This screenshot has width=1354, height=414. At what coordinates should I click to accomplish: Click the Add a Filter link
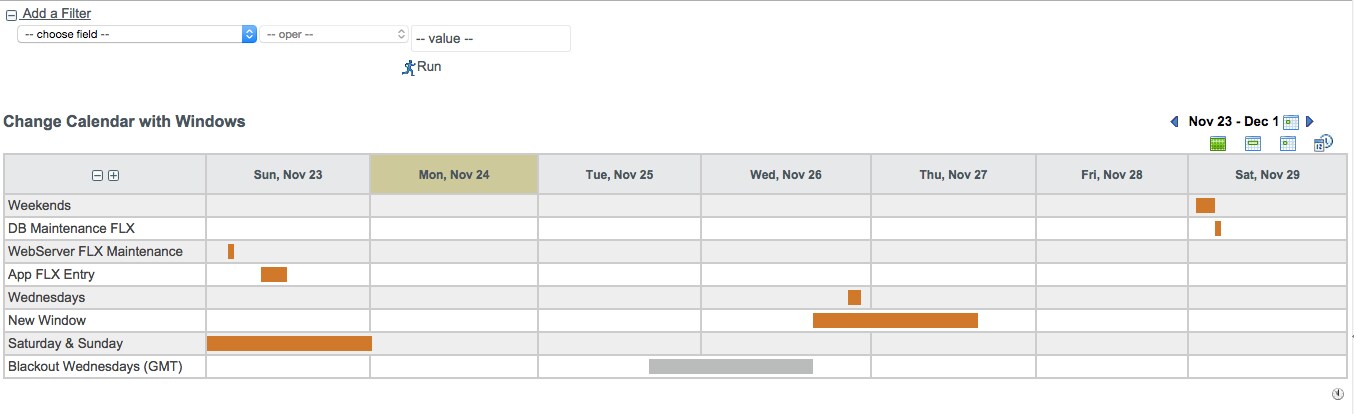tap(56, 14)
